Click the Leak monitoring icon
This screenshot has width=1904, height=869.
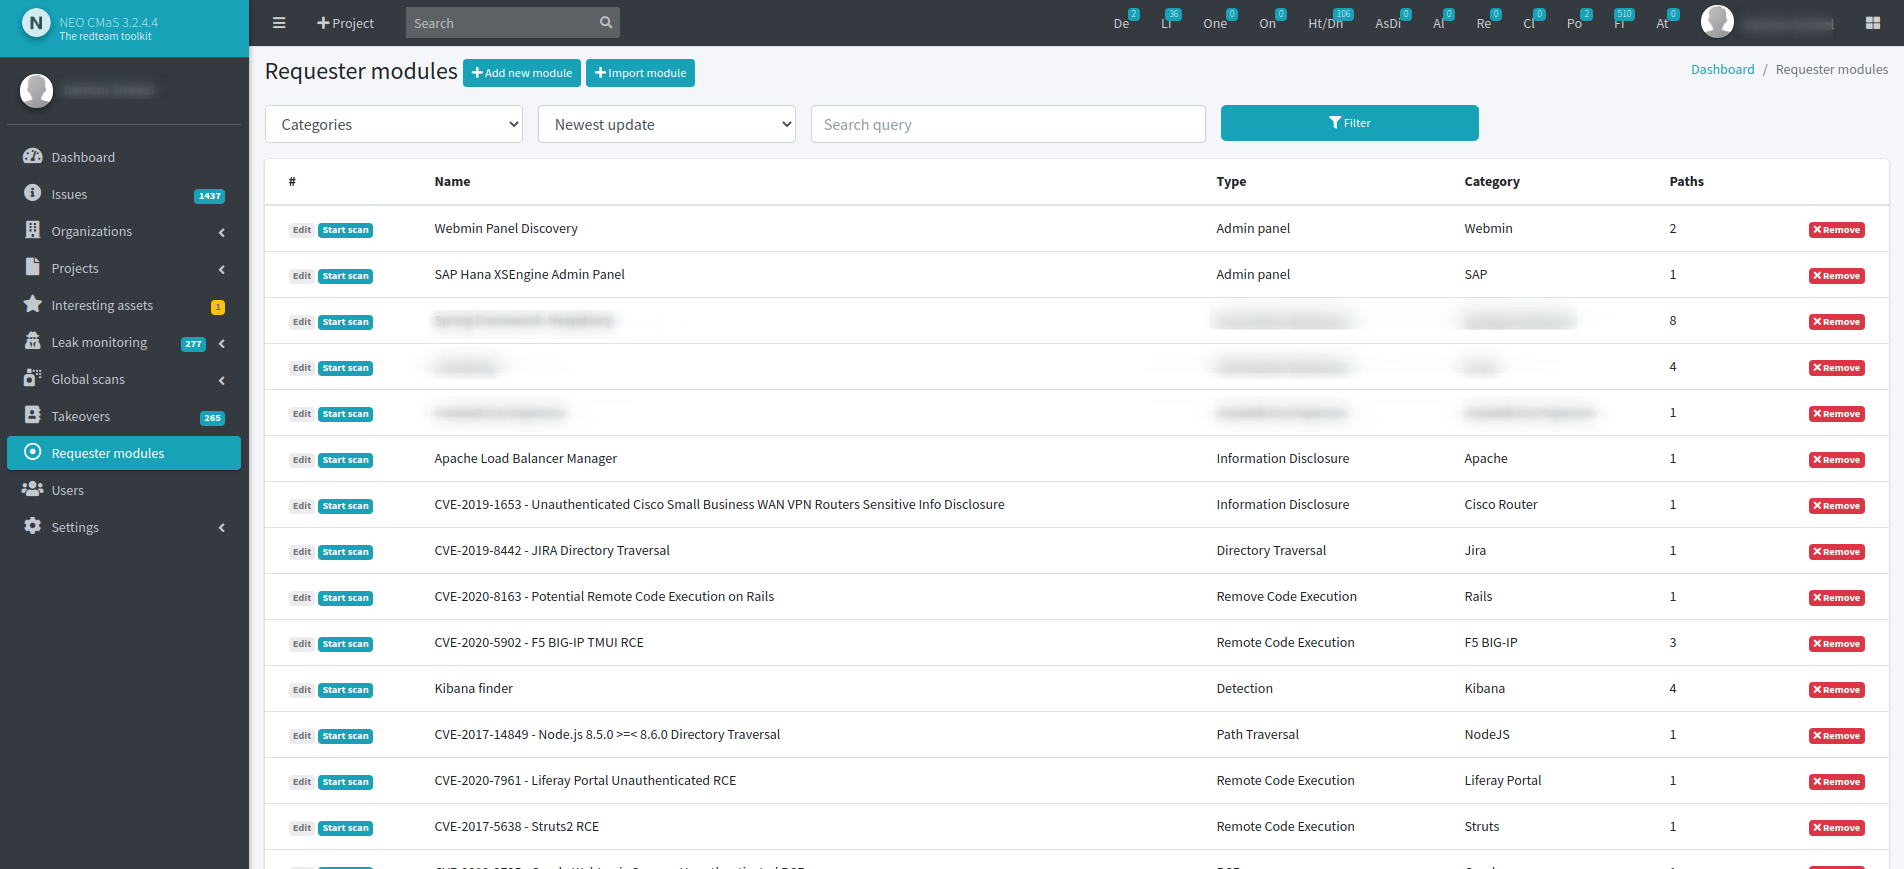(33, 341)
